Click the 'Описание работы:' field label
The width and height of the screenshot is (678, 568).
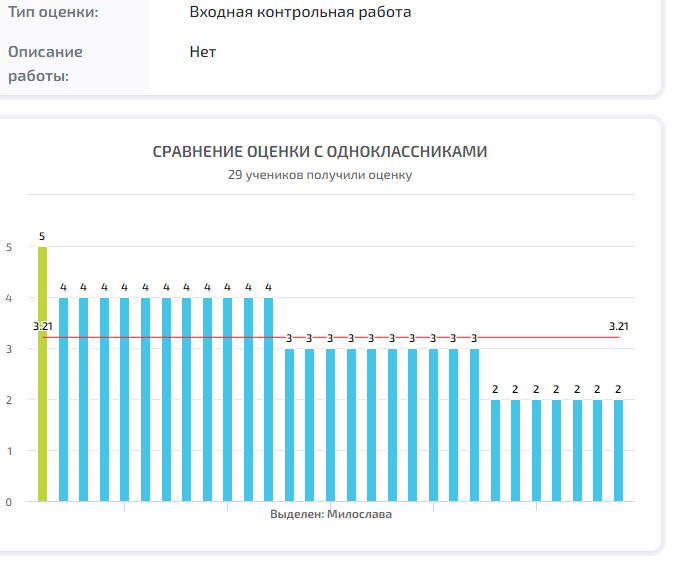click(45, 63)
